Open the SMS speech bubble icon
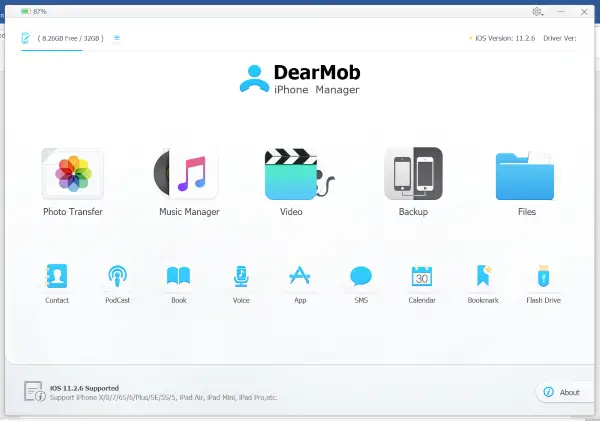Screen dimensions: 600x421 coord(361,276)
